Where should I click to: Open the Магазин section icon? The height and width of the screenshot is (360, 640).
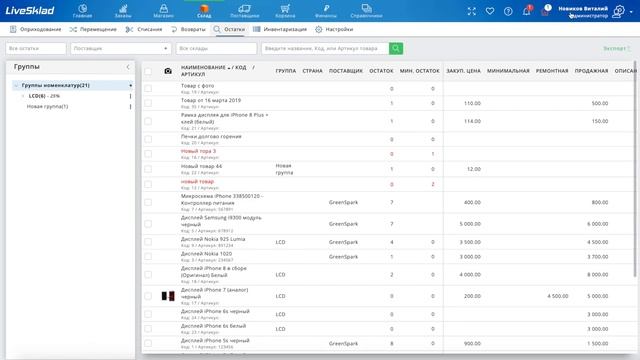pyautogui.click(x=163, y=11)
